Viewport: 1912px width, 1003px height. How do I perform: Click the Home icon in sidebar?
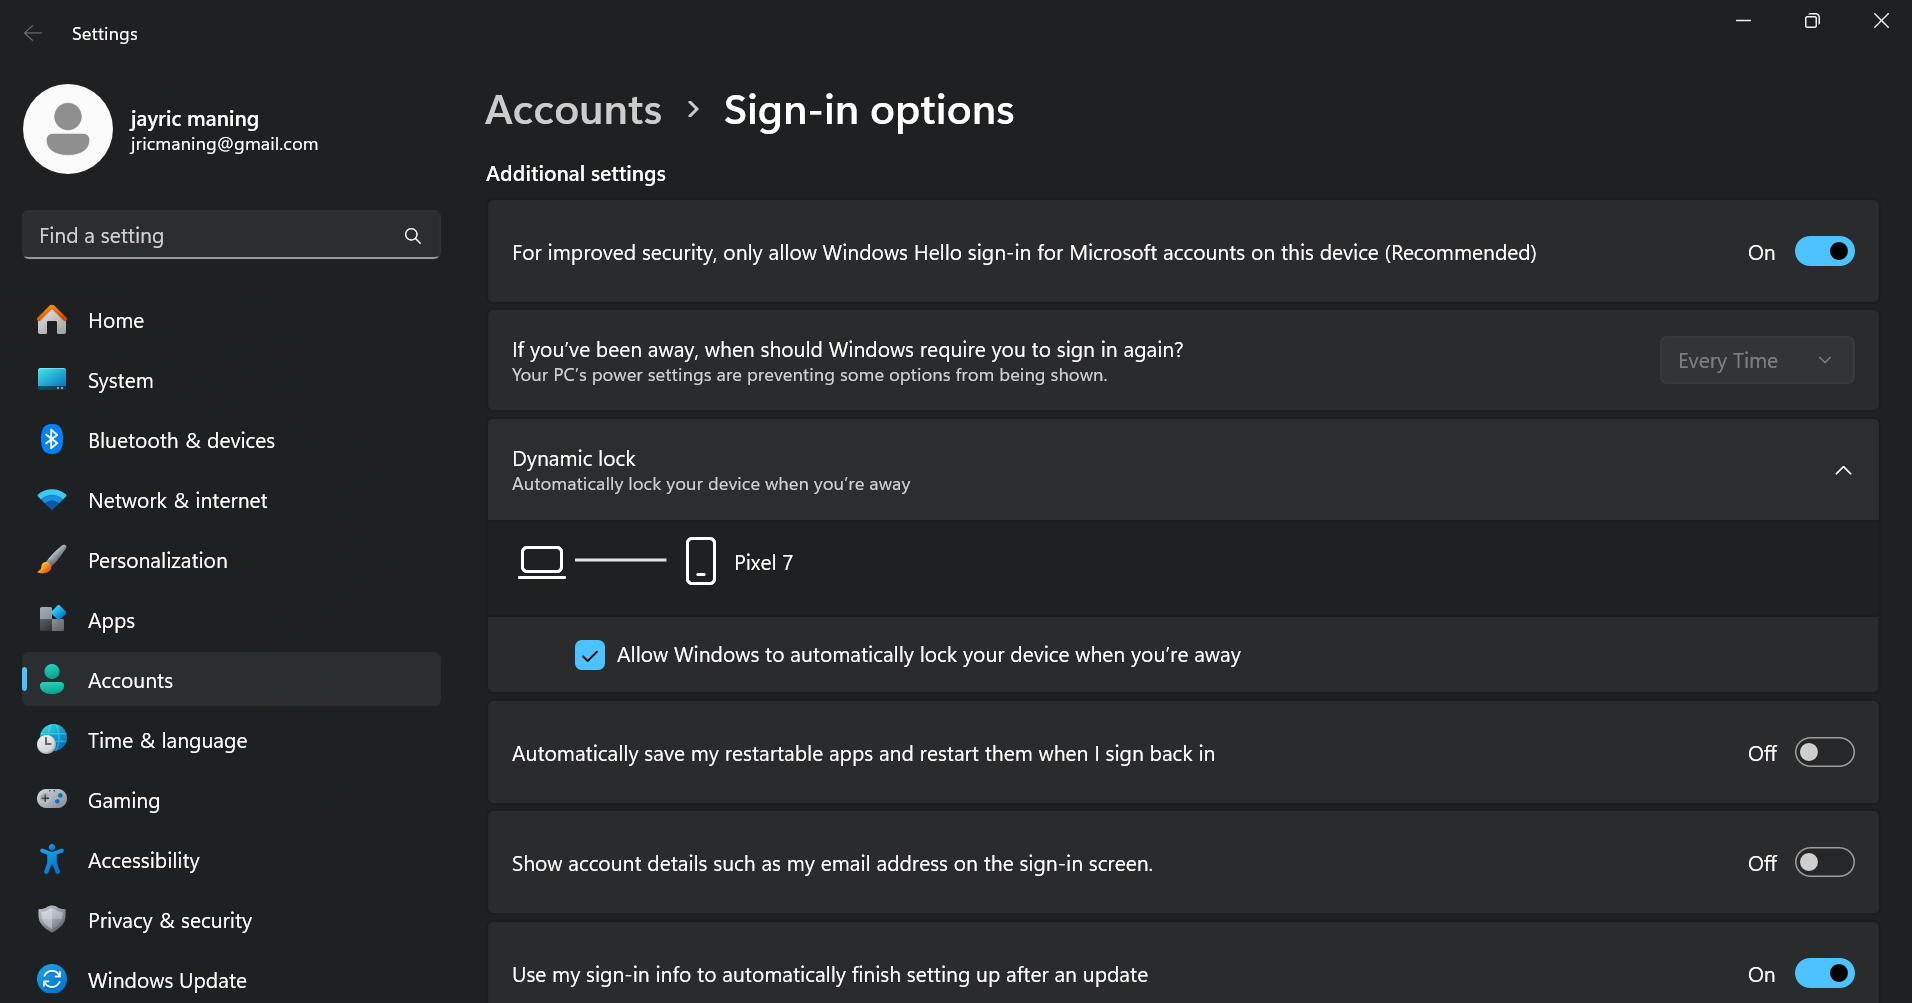[x=52, y=320]
